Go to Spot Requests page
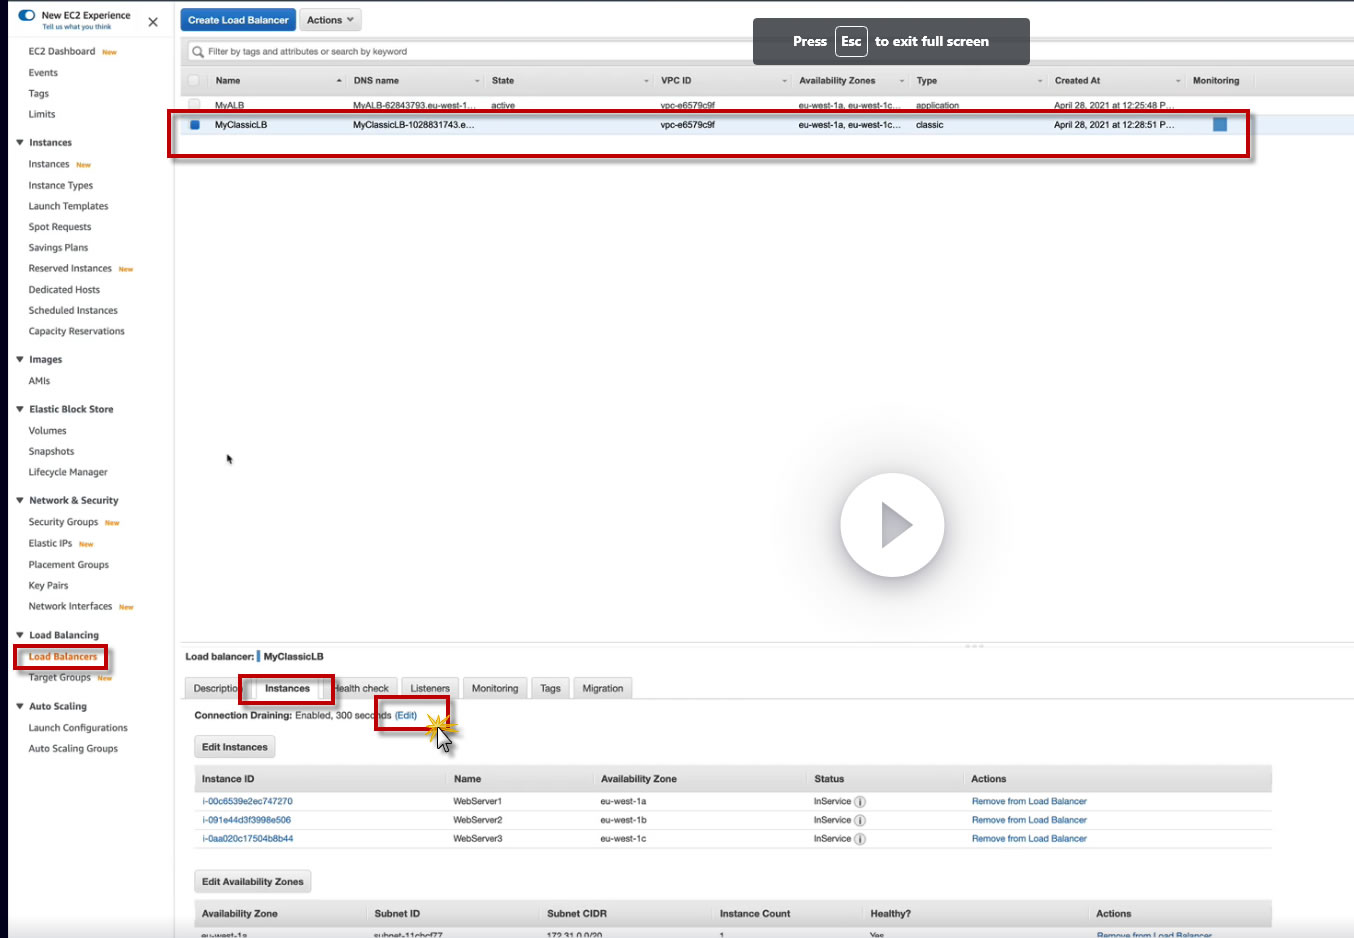 (x=60, y=227)
